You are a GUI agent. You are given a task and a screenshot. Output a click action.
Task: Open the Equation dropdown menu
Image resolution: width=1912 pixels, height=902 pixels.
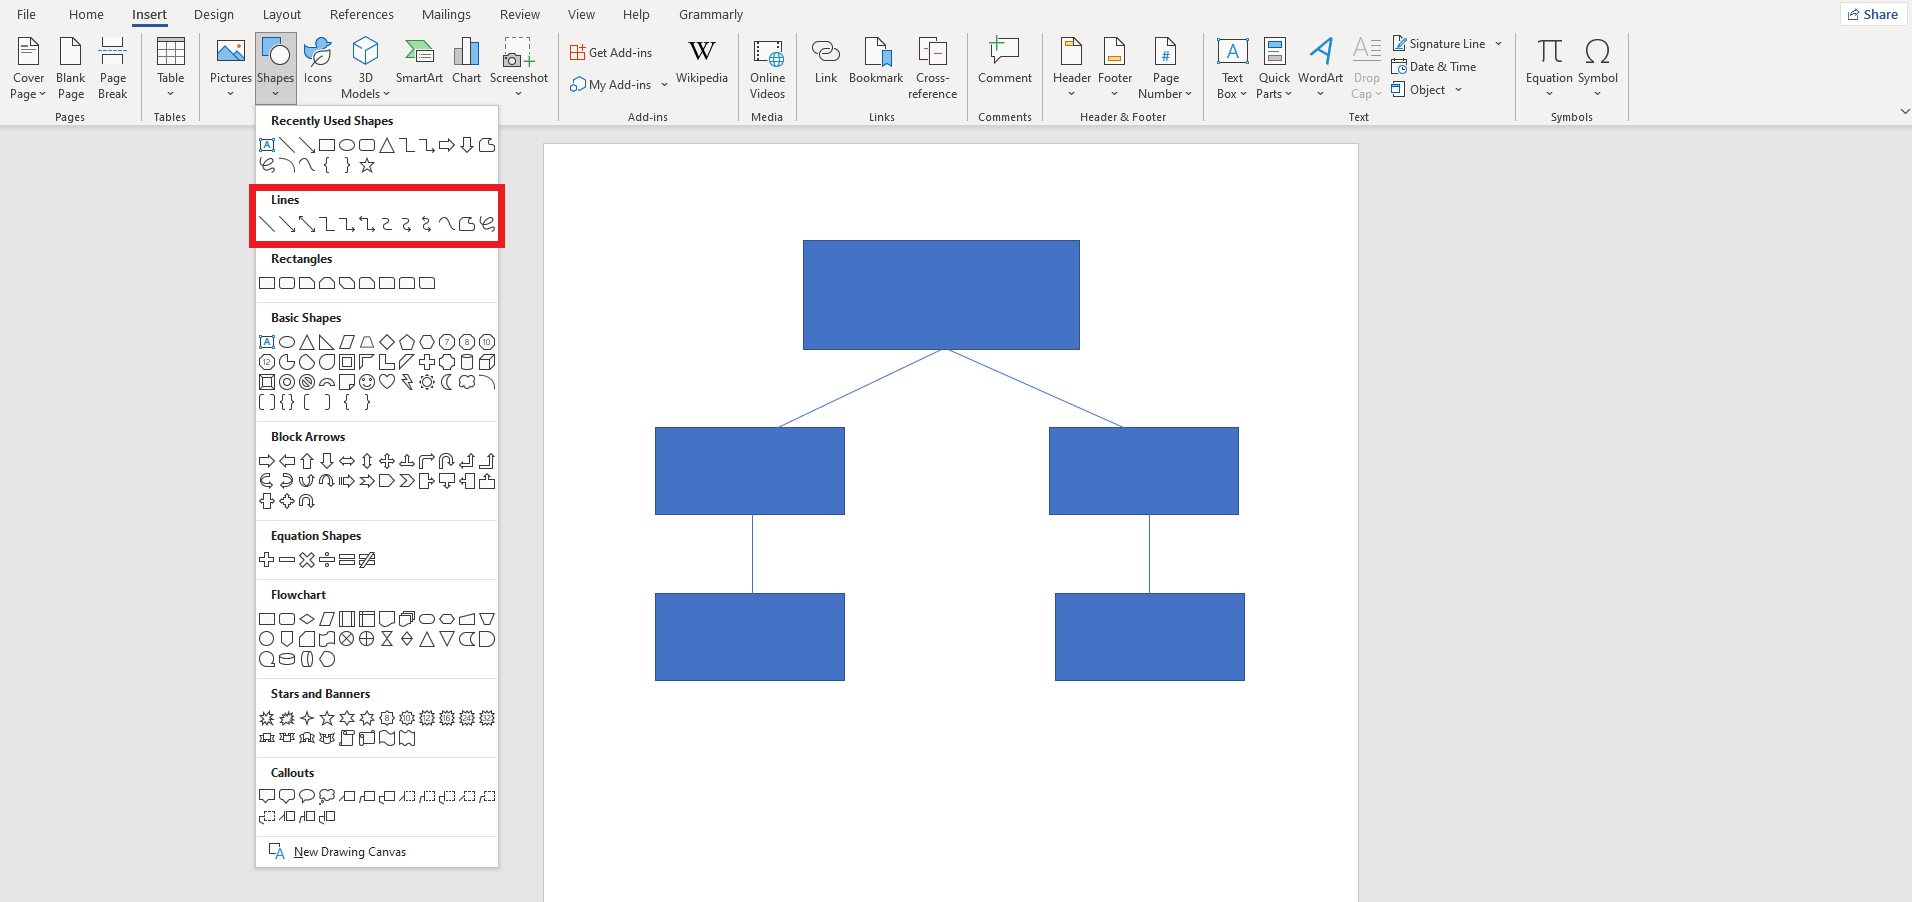[1549, 94]
